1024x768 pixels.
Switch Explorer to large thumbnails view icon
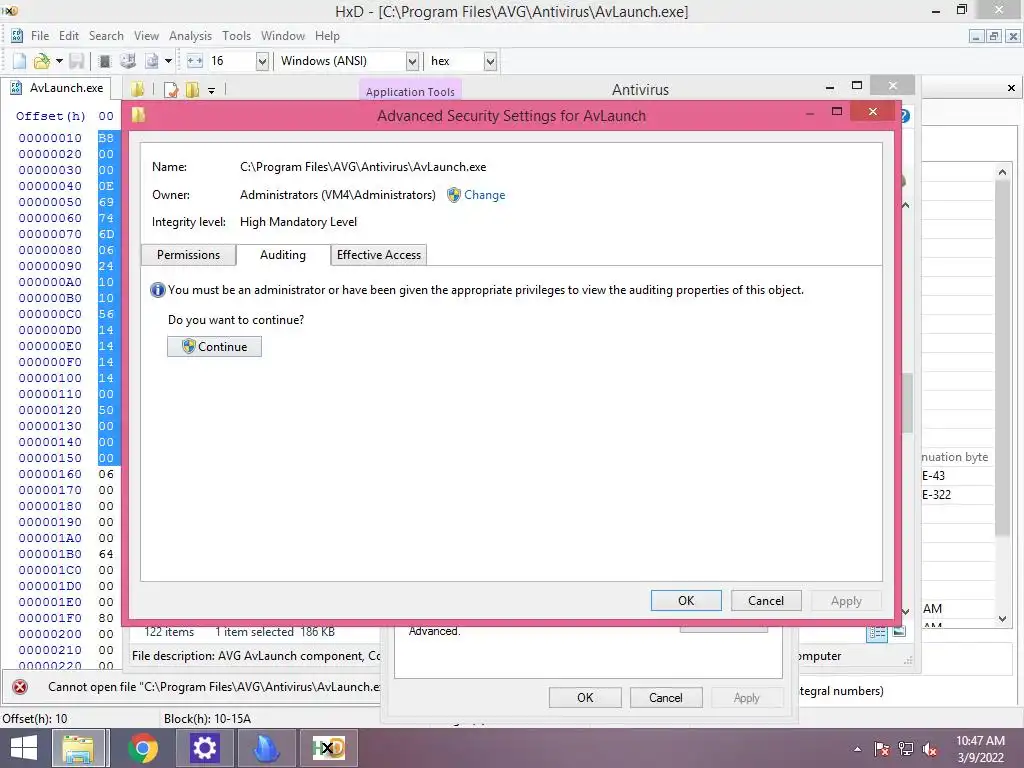click(x=899, y=631)
